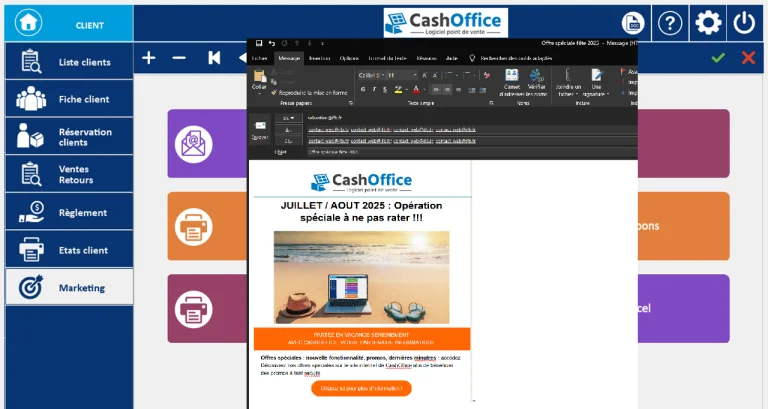Viewport: 768px width, 409px height.
Task: Click the plus icon to add record
Action: pyautogui.click(x=149, y=58)
